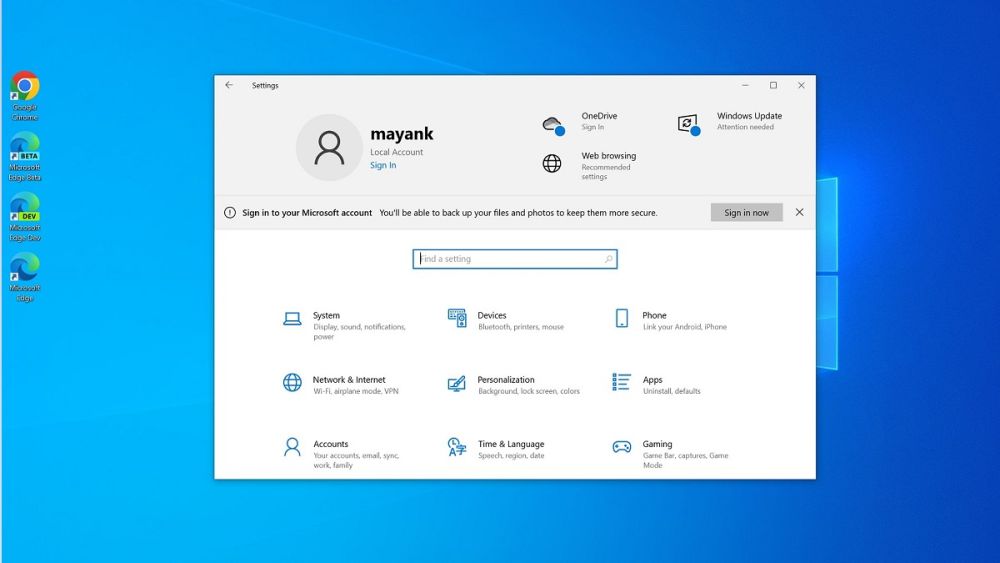Viewport: 1000px width, 563px height.
Task: Click the OneDrive Sign In text
Action: (x=592, y=127)
